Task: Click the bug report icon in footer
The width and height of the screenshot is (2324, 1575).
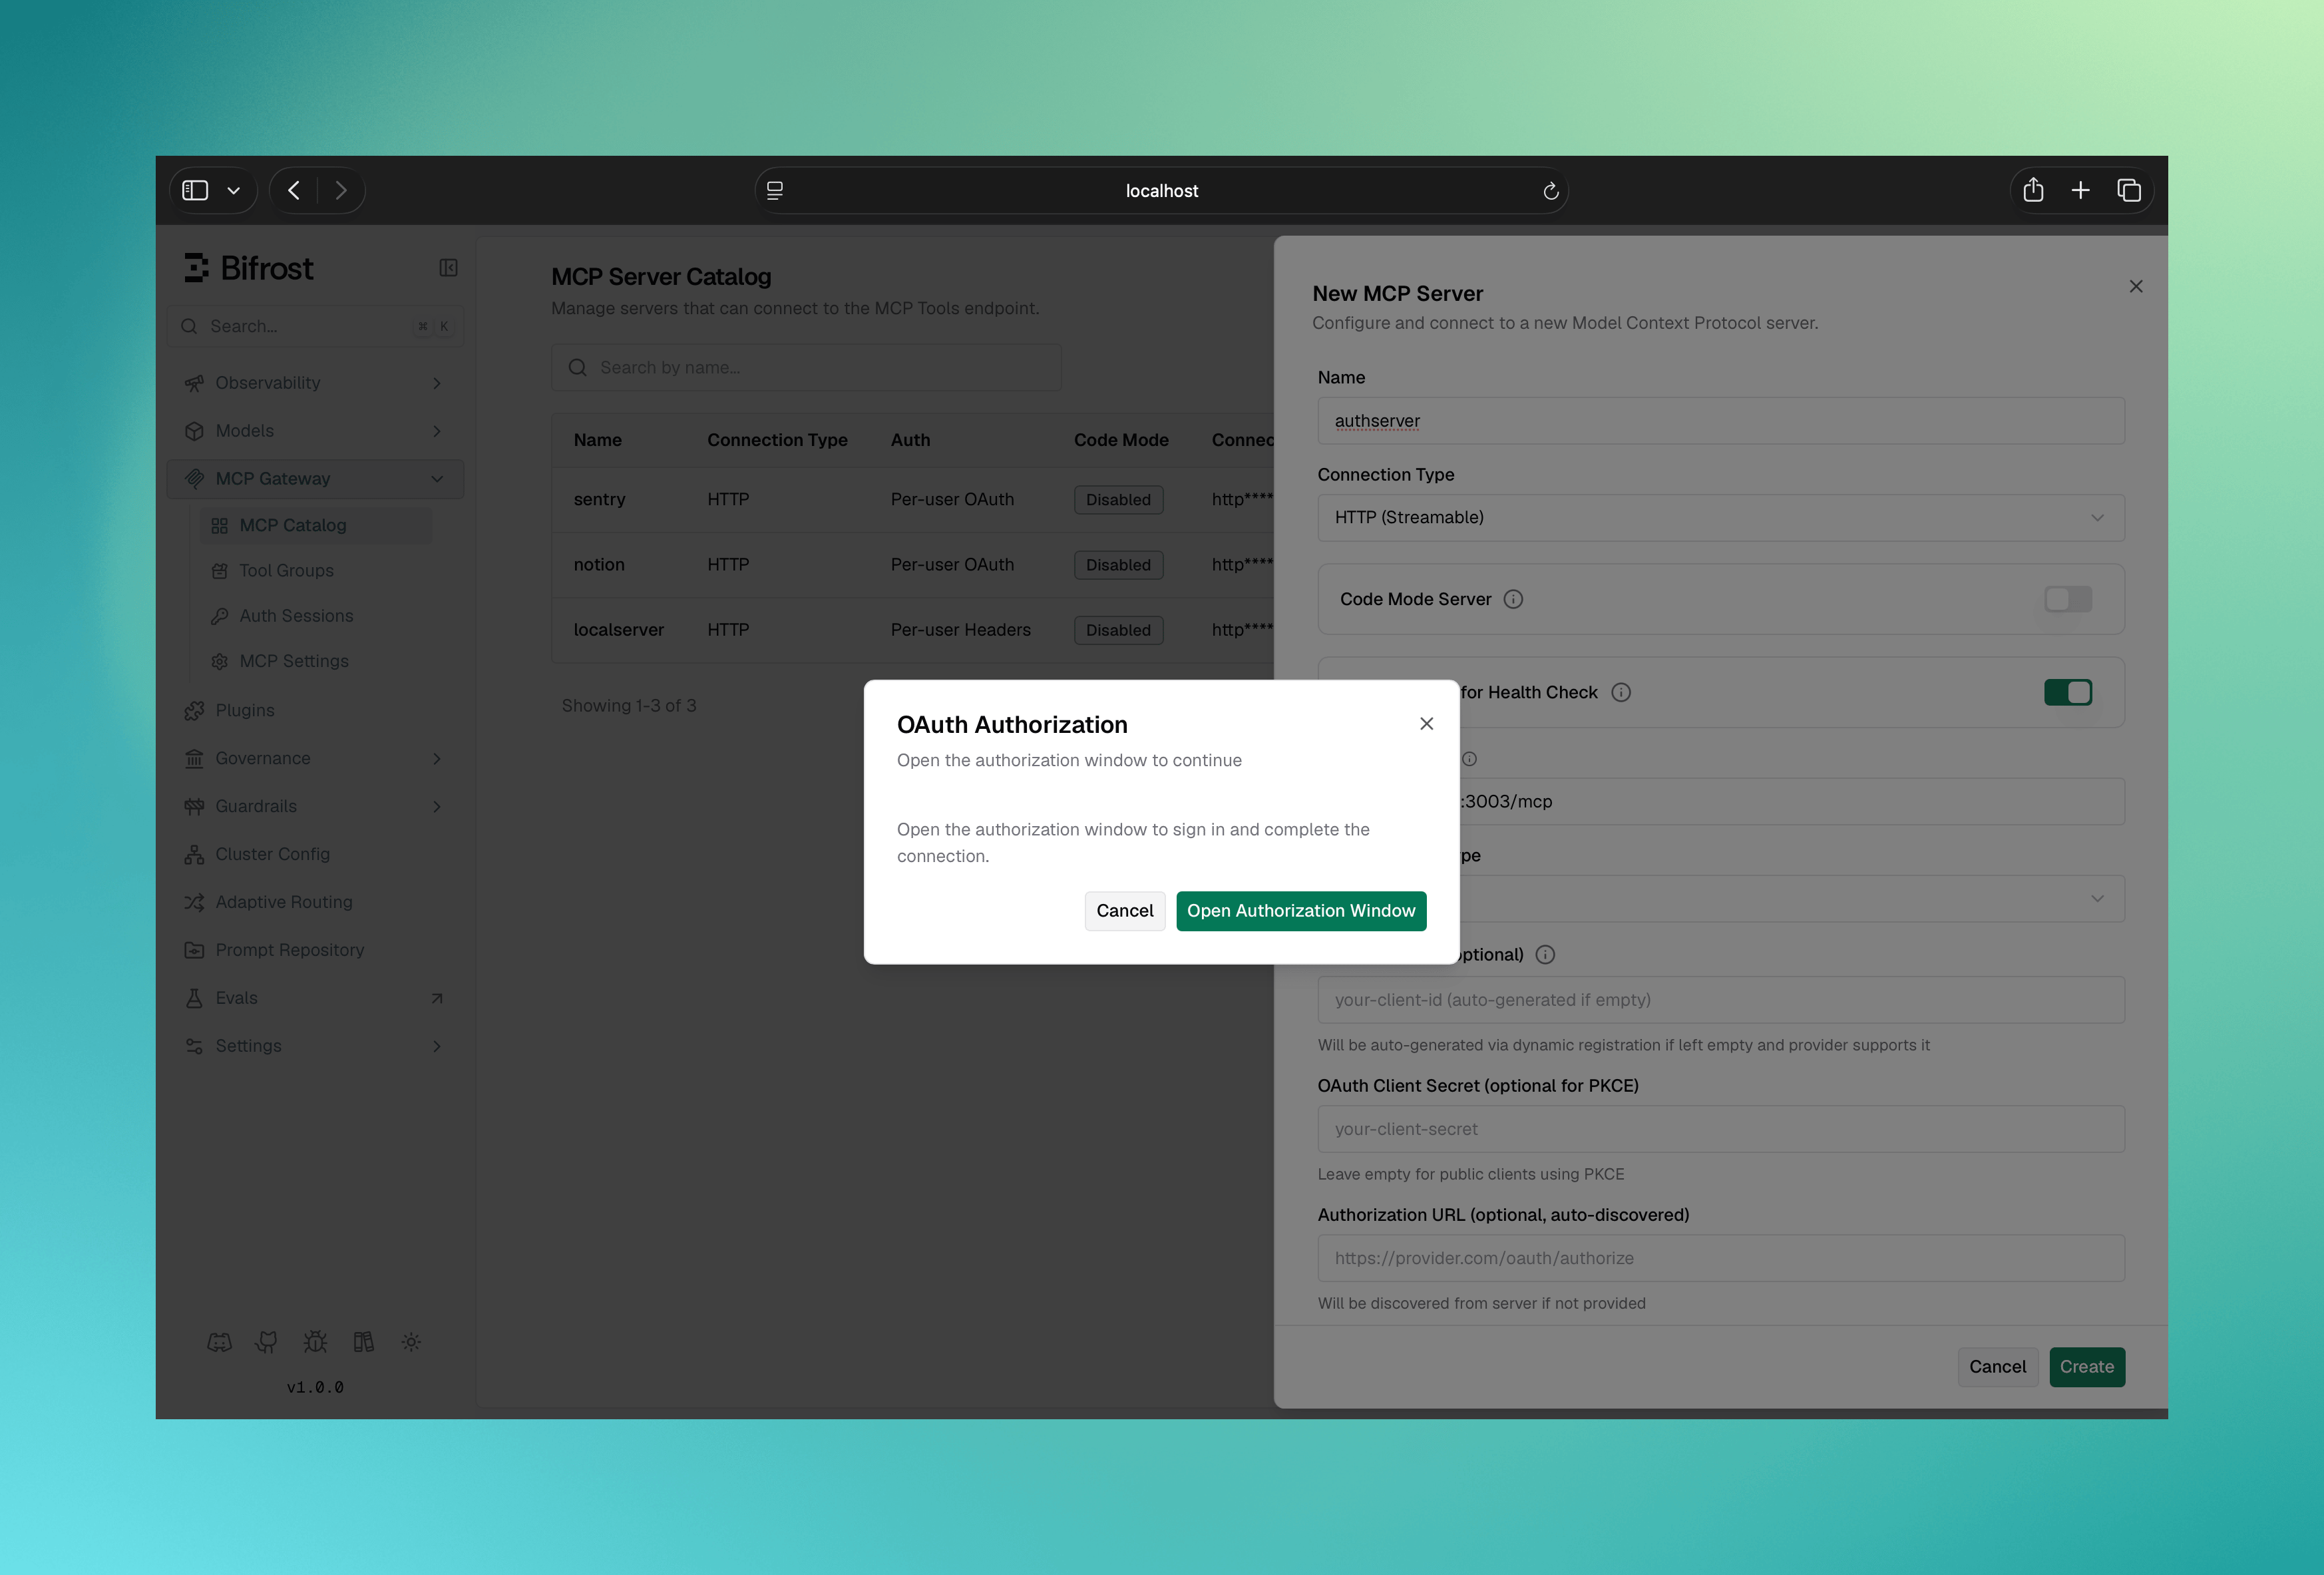Action: click(315, 1342)
